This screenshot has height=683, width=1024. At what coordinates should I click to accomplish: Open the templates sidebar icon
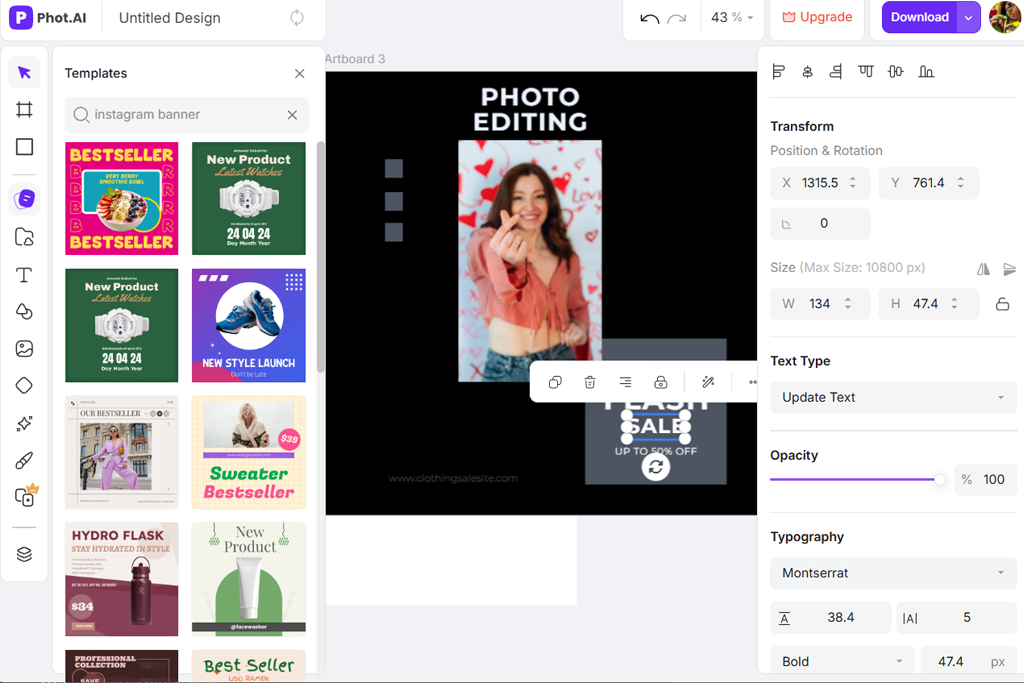tap(24, 199)
